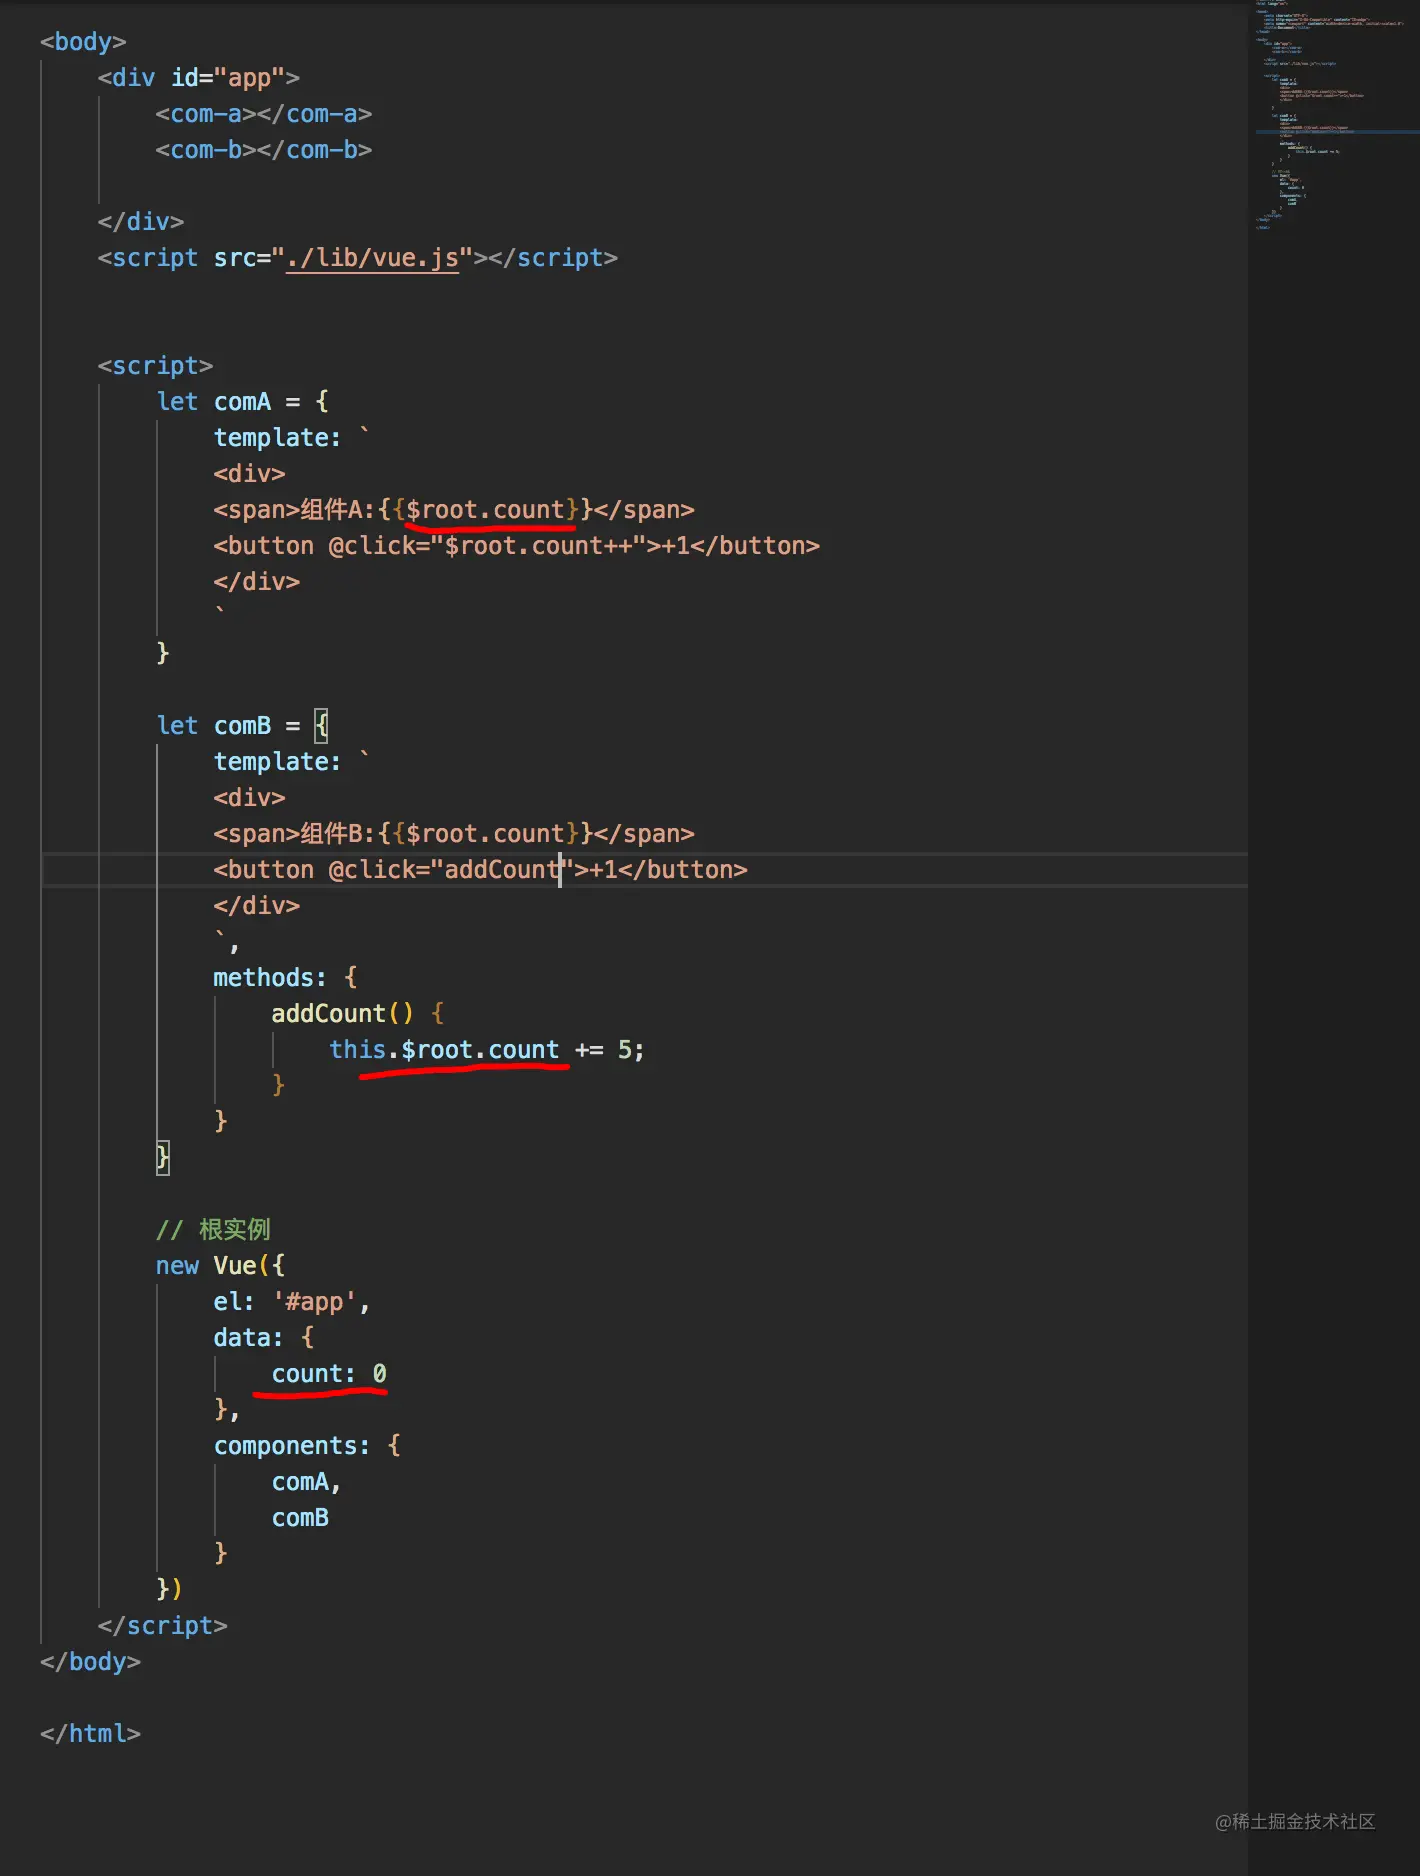Click the '#app' string in el option
Image resolution: width=1420 pixels, height=1876 pixels.
pyautogui.click(x=314, y=1302)
